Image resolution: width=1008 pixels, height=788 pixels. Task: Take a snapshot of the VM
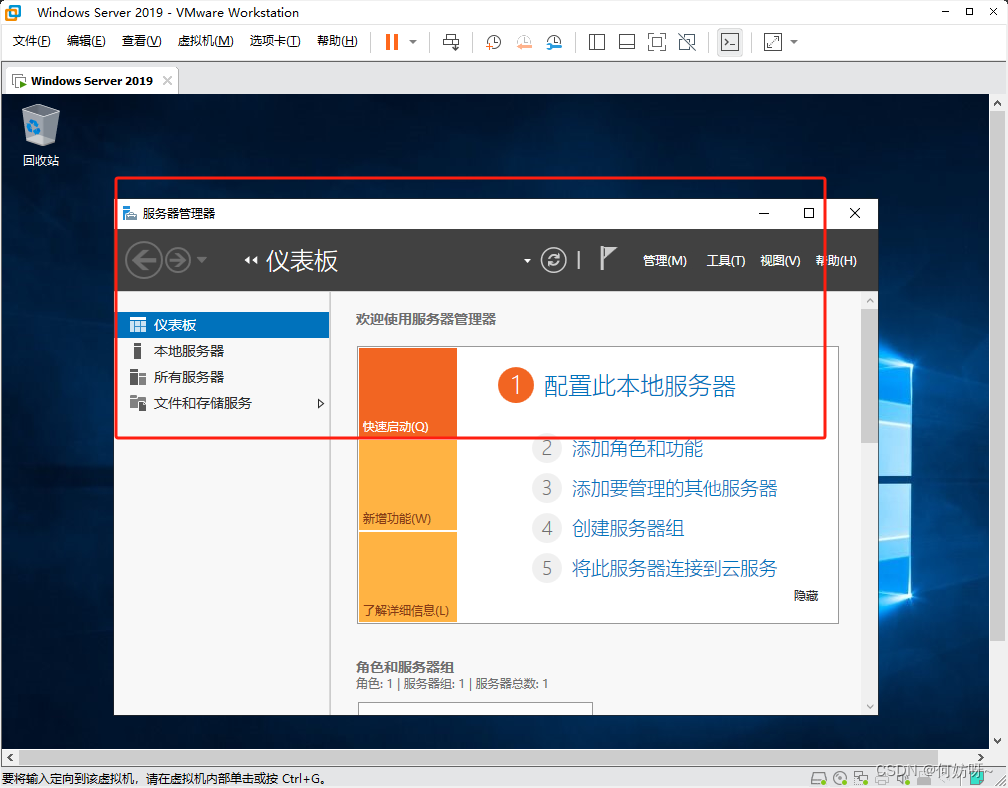coord(493,42)
